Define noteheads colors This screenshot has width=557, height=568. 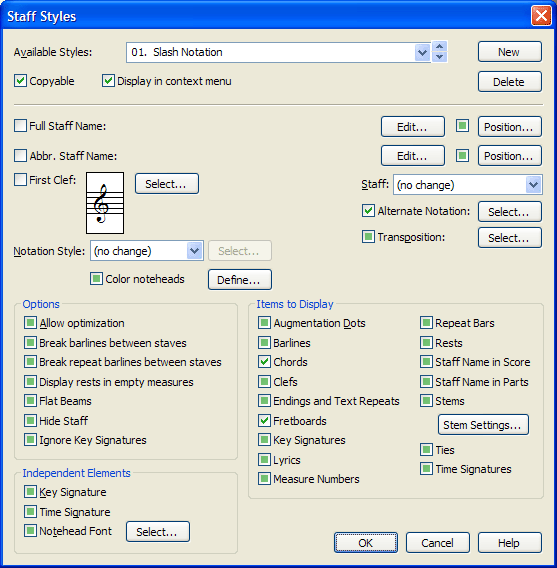click(239, 280)
